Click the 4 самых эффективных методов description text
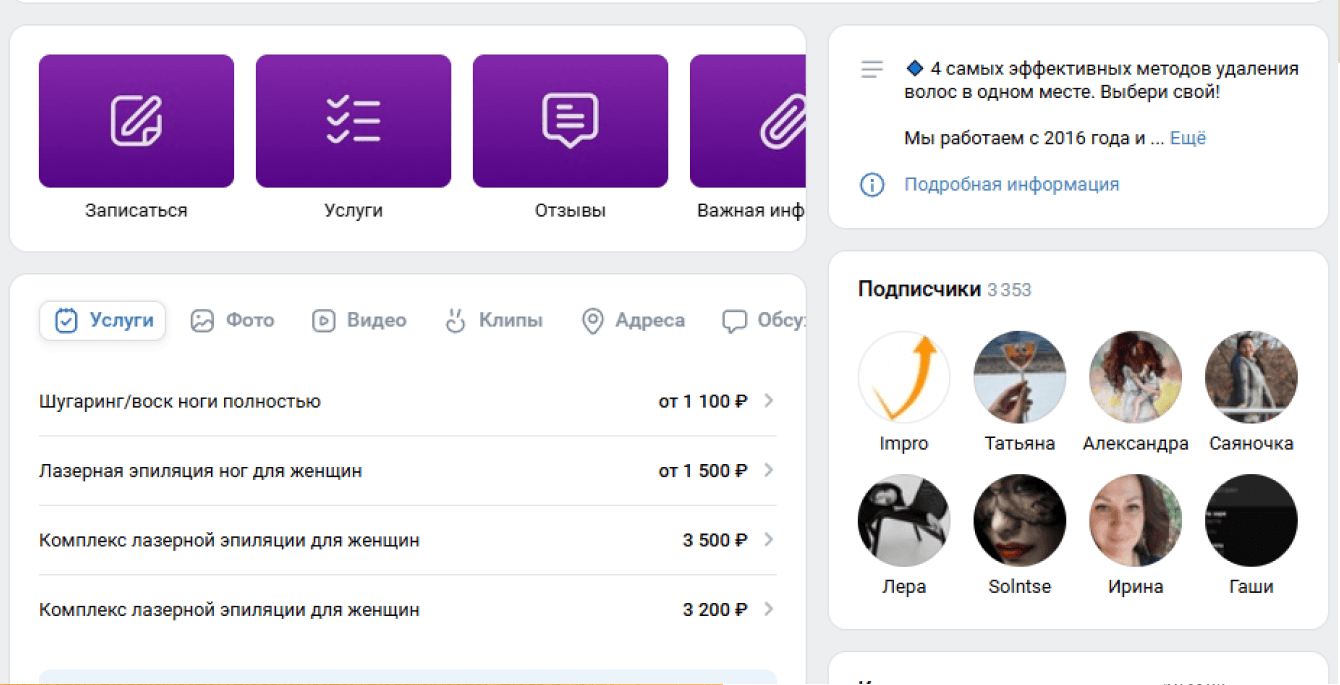Screen dimensions: 1340x685 [1102, 80]
